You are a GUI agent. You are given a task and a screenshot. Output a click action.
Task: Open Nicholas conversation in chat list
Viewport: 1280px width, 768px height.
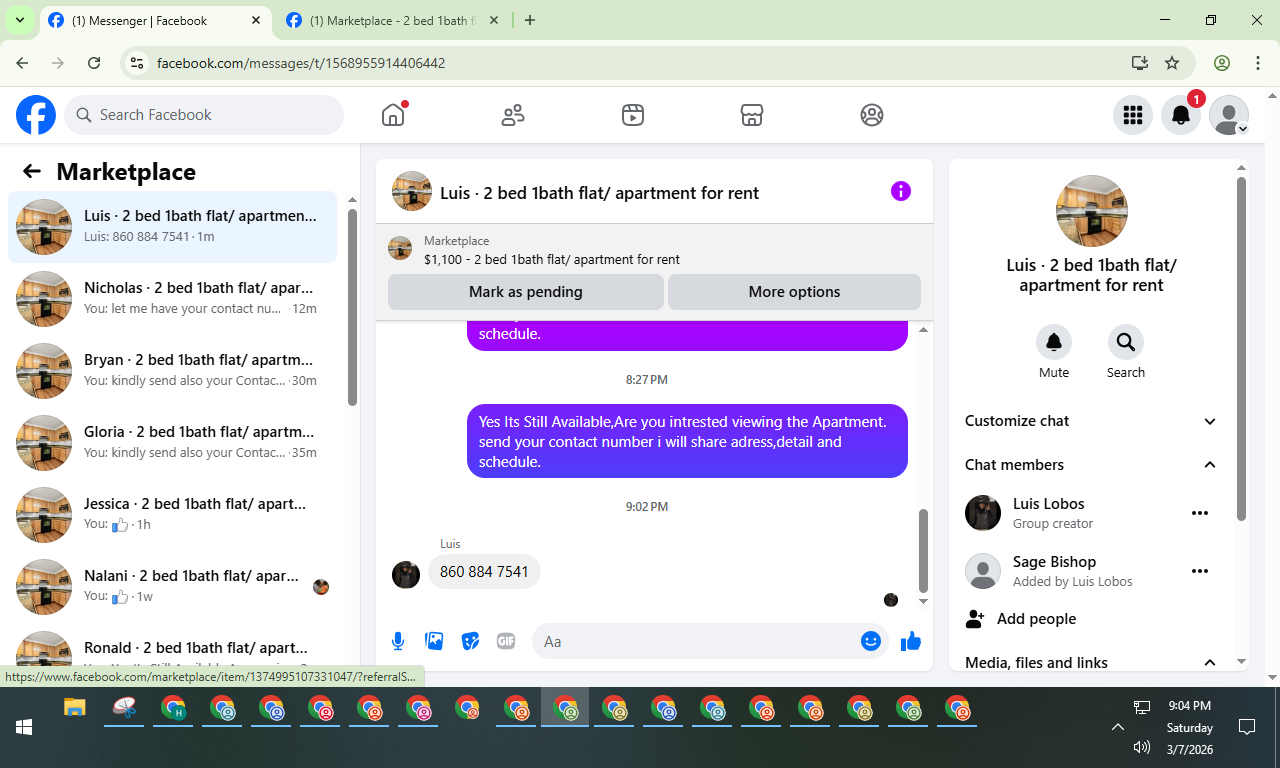172,299
